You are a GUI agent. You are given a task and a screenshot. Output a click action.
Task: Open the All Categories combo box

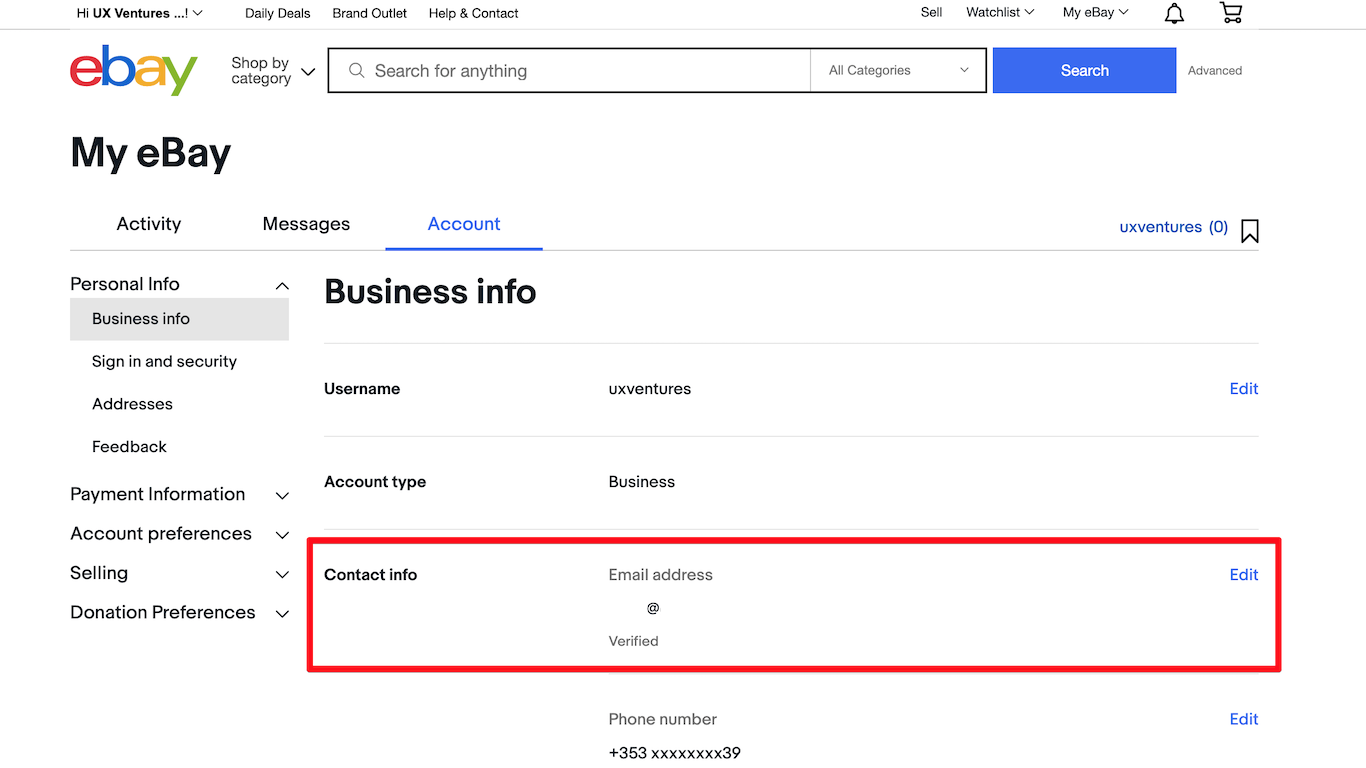coord(898,70)
